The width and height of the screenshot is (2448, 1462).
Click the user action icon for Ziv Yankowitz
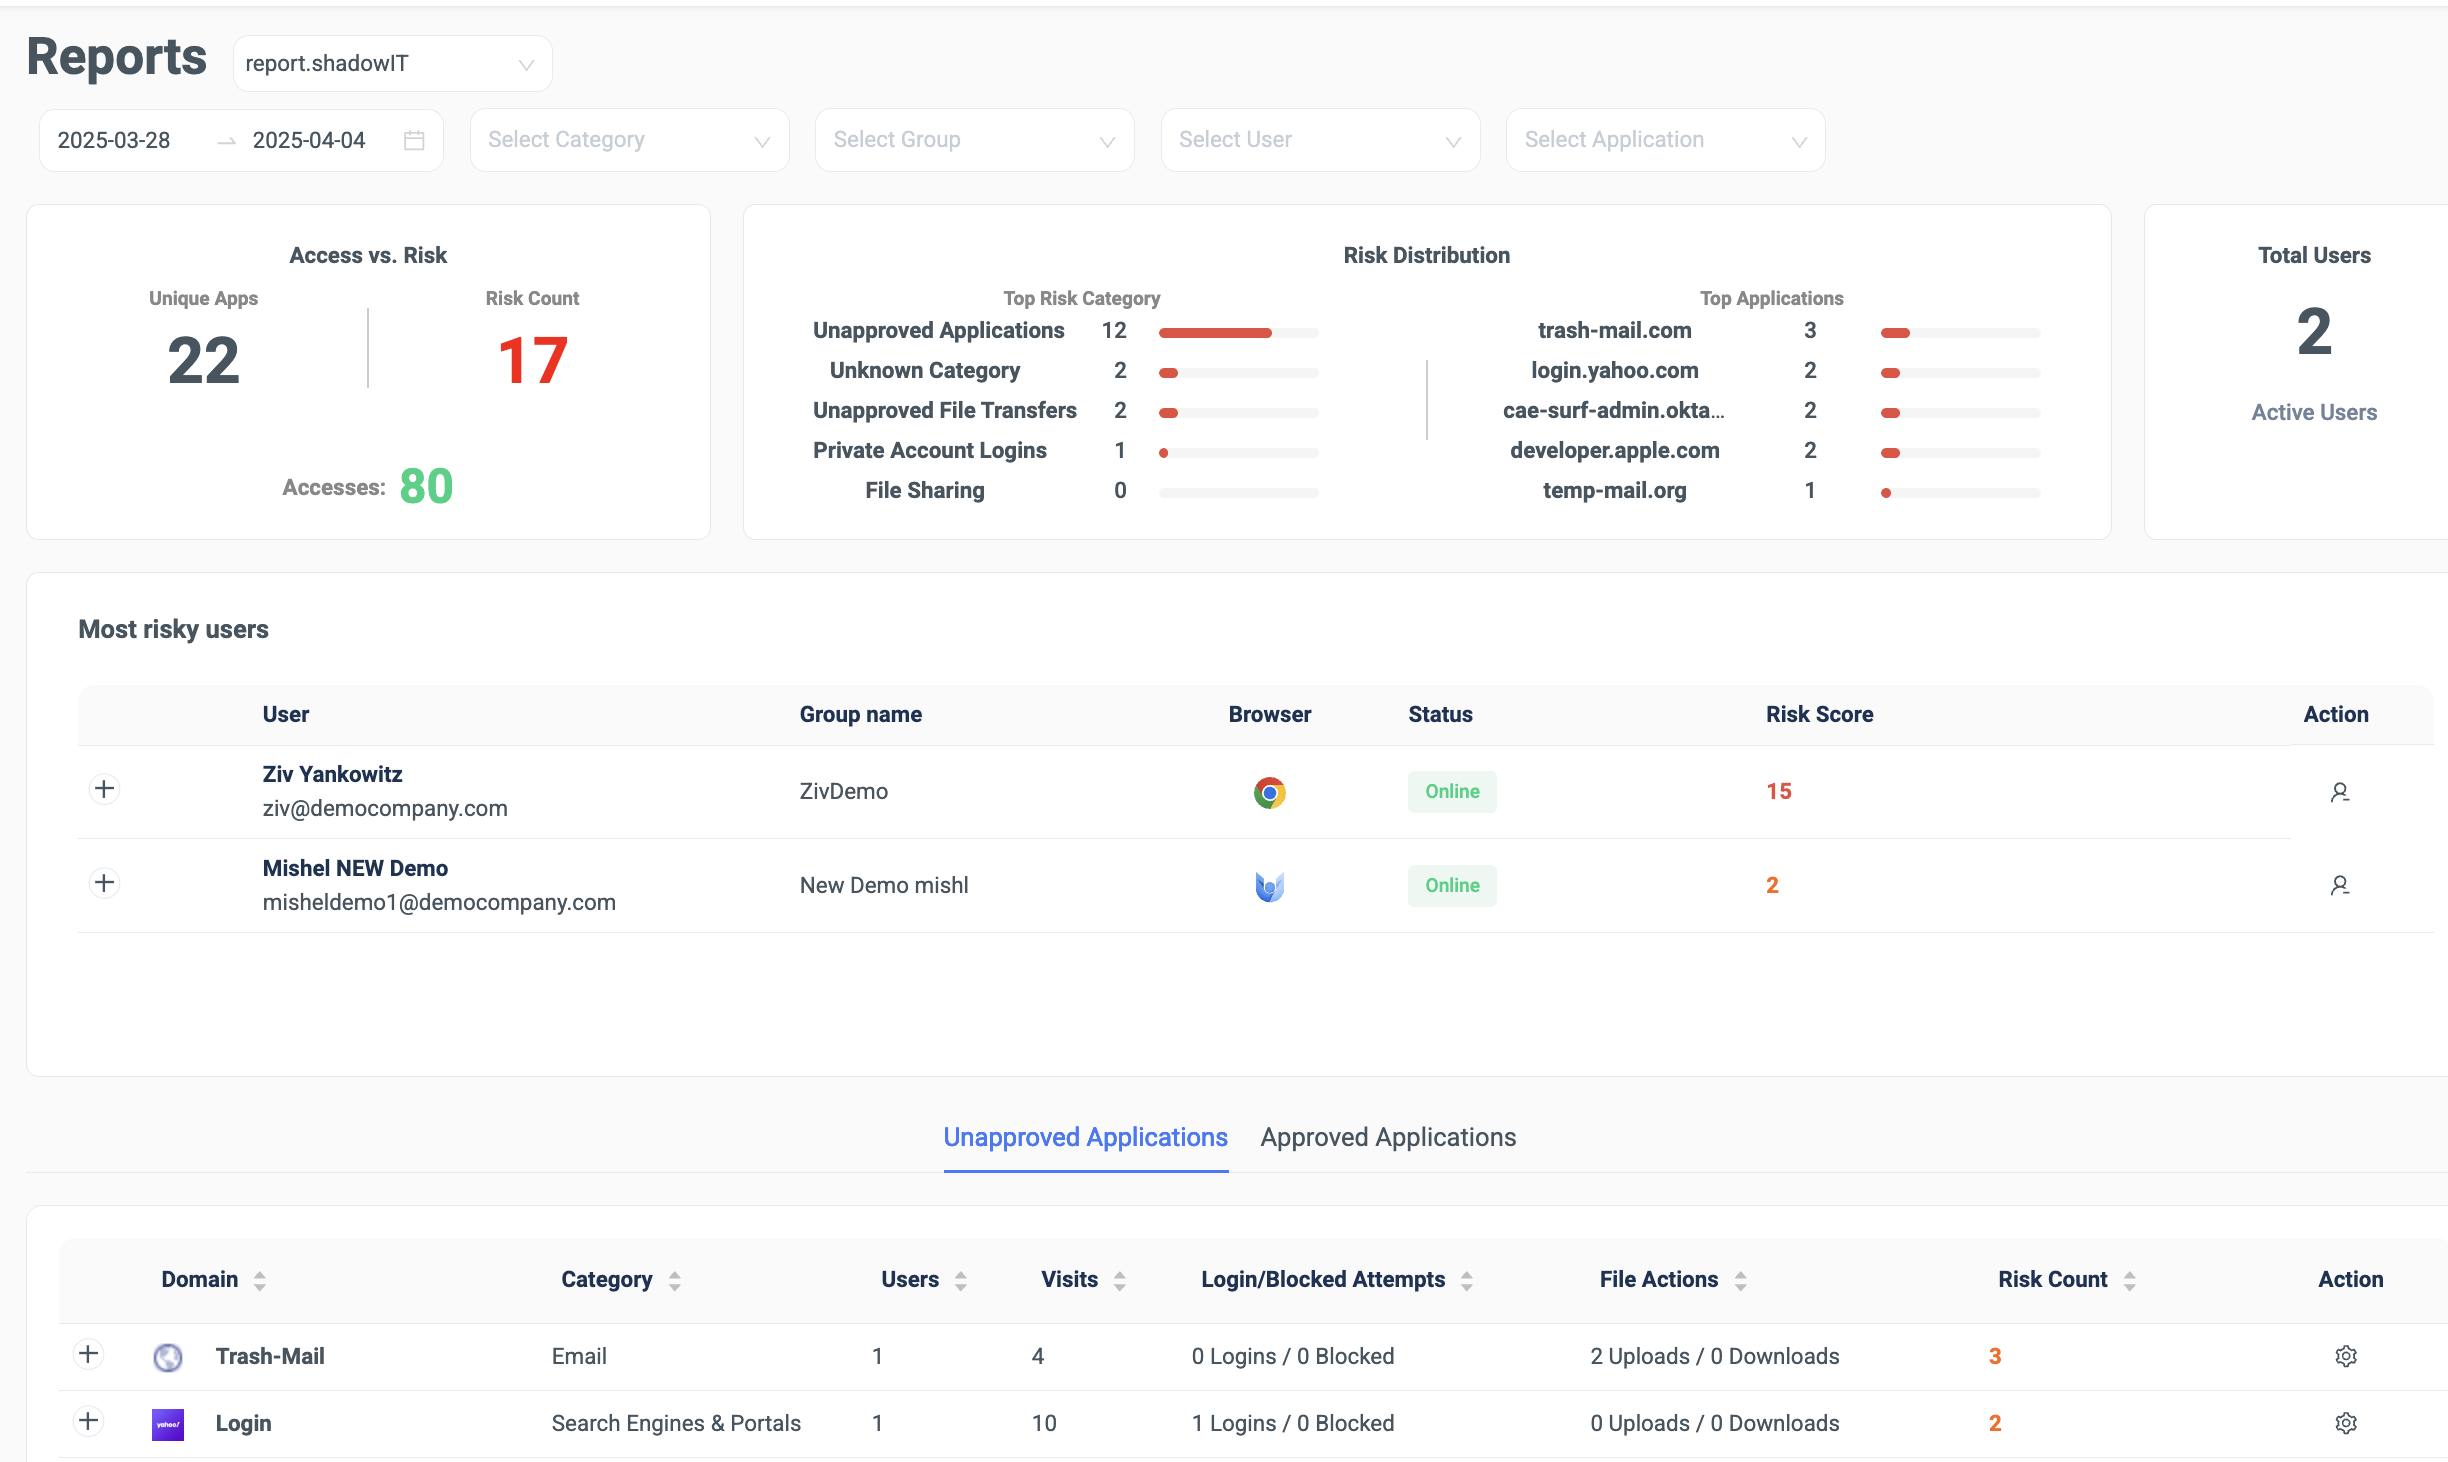2339,792
